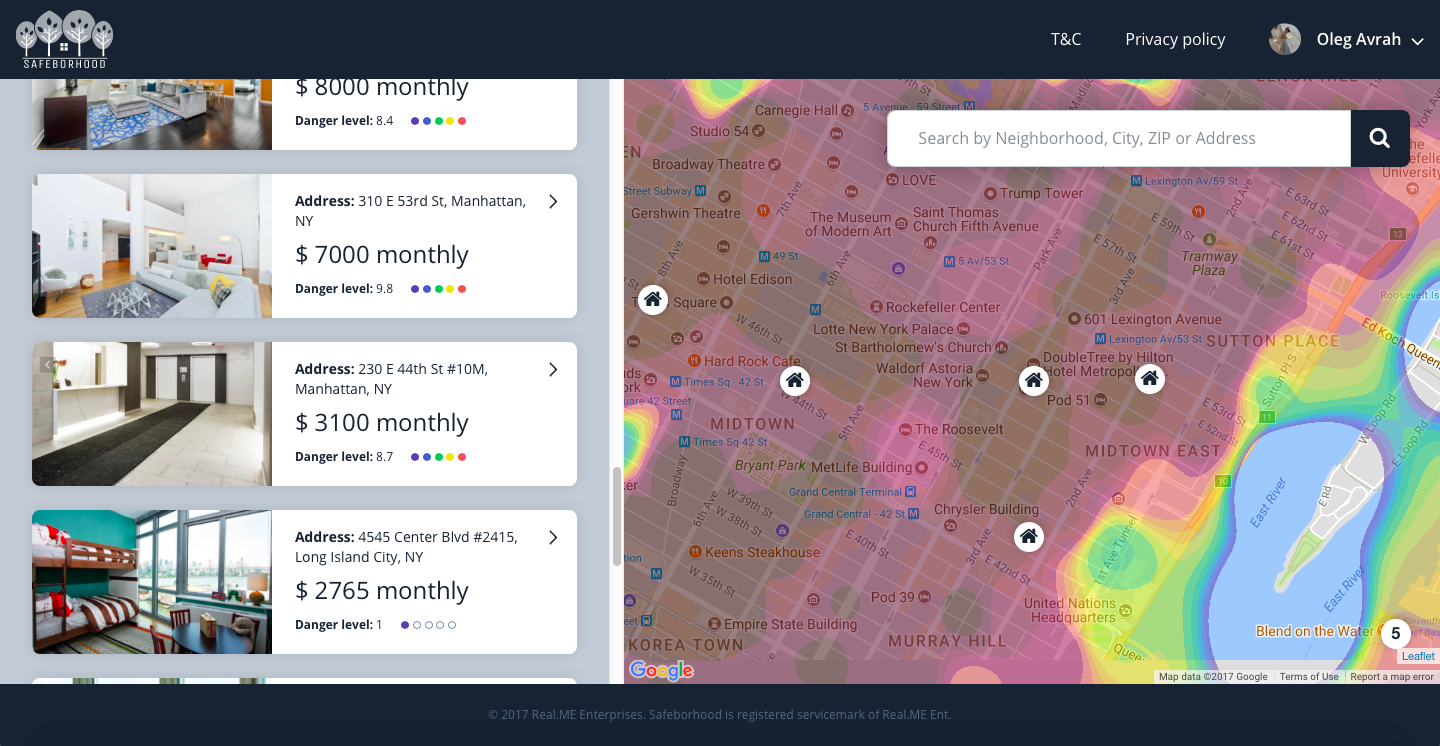Click Carnegie Hall label on map
The width and height of the screenshot is (1440, 746).
point(796,110)
